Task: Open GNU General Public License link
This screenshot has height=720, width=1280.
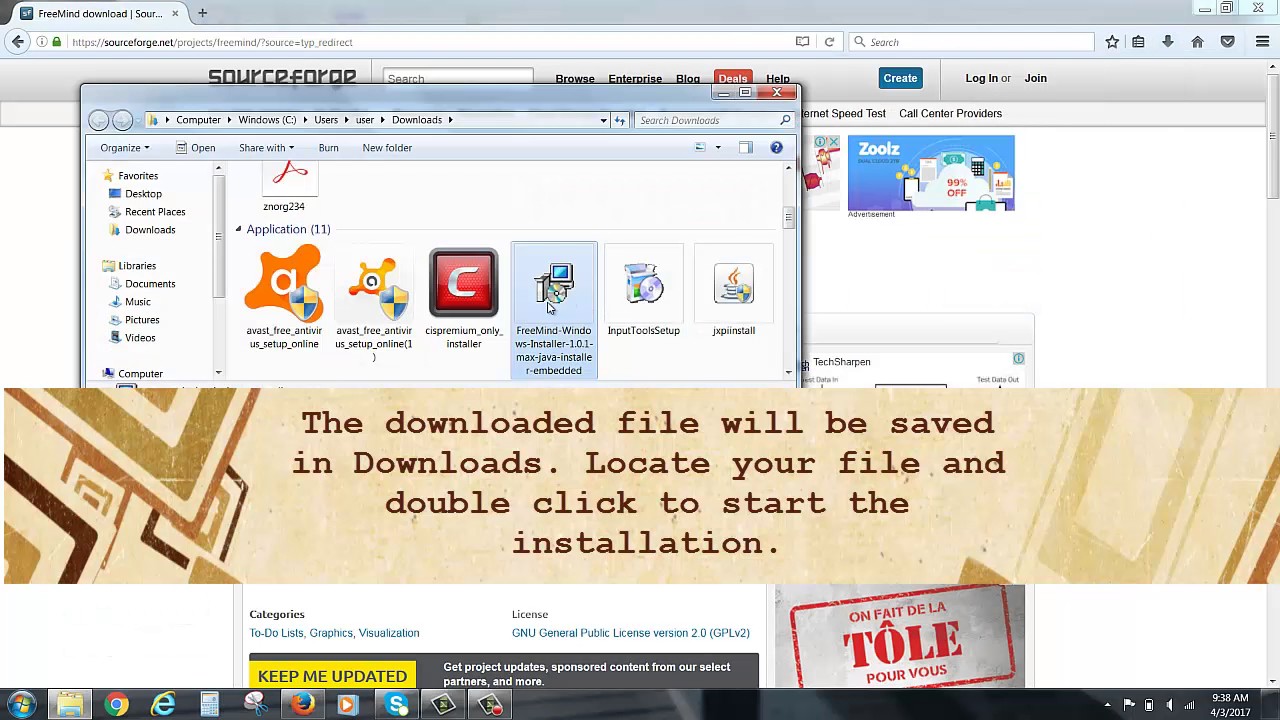Action: point(631,633)
